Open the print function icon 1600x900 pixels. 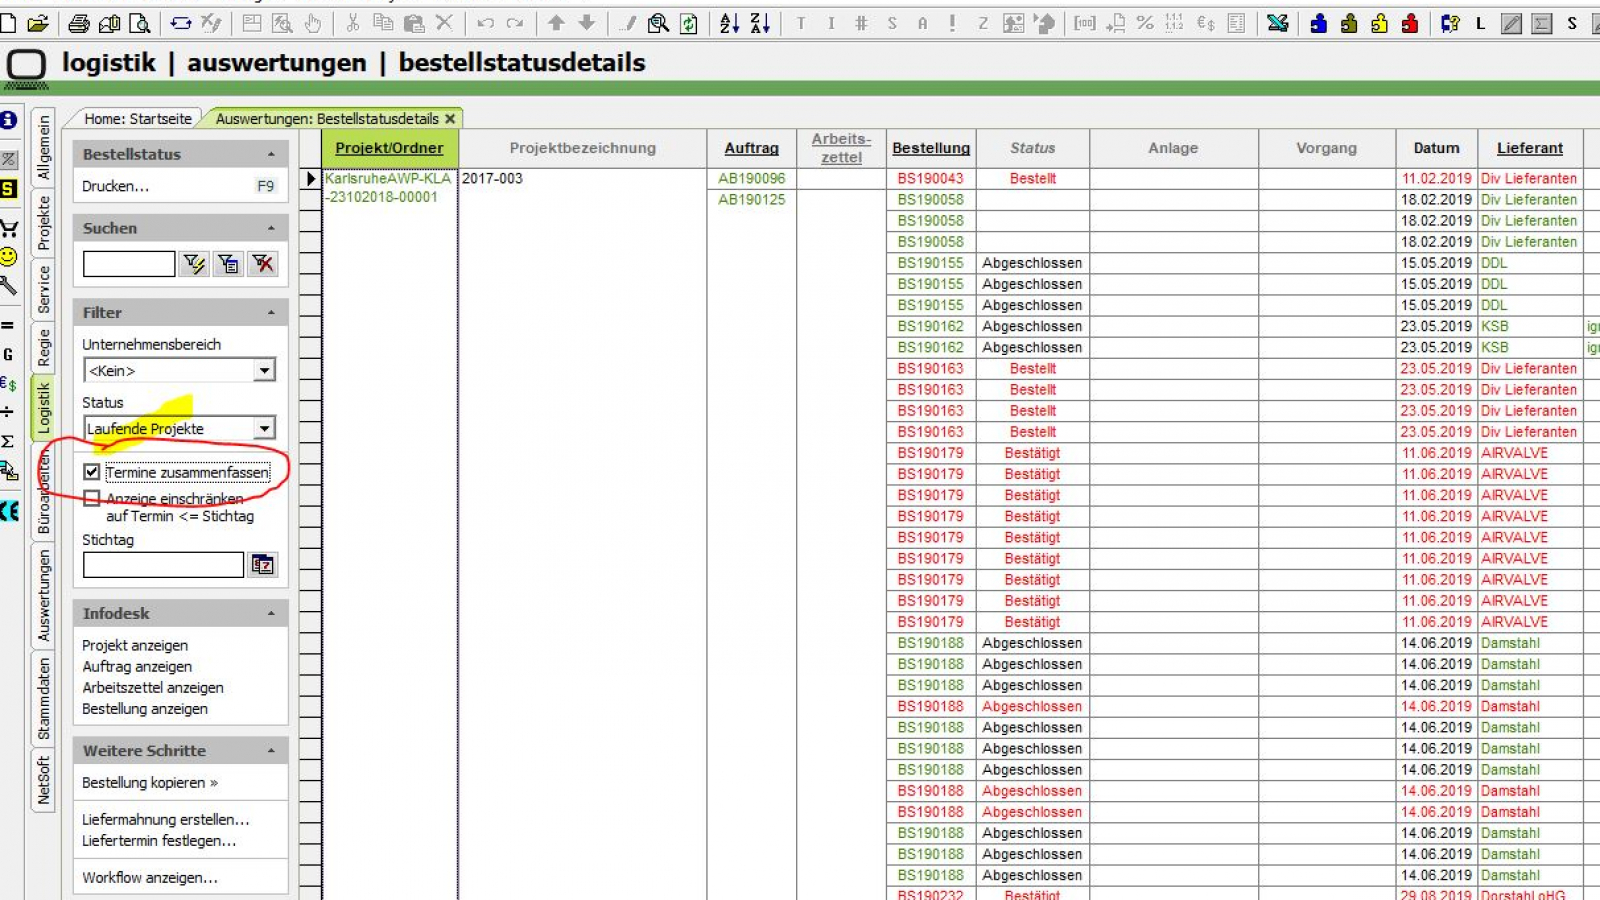point(80,25)
